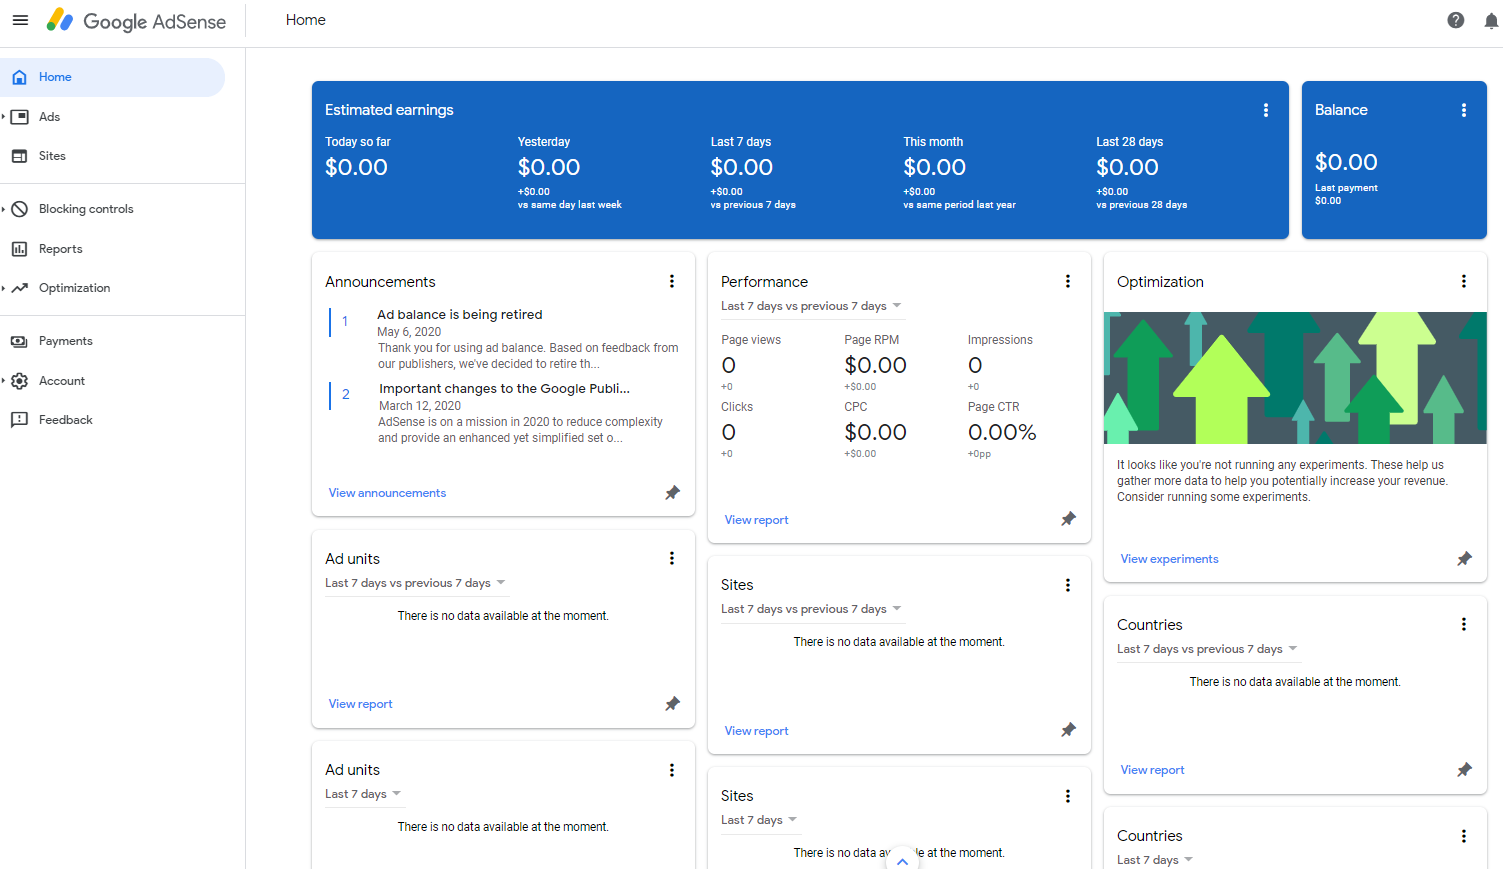Pin the Announcements card
1503x869 pixels.
click(672, 492)
